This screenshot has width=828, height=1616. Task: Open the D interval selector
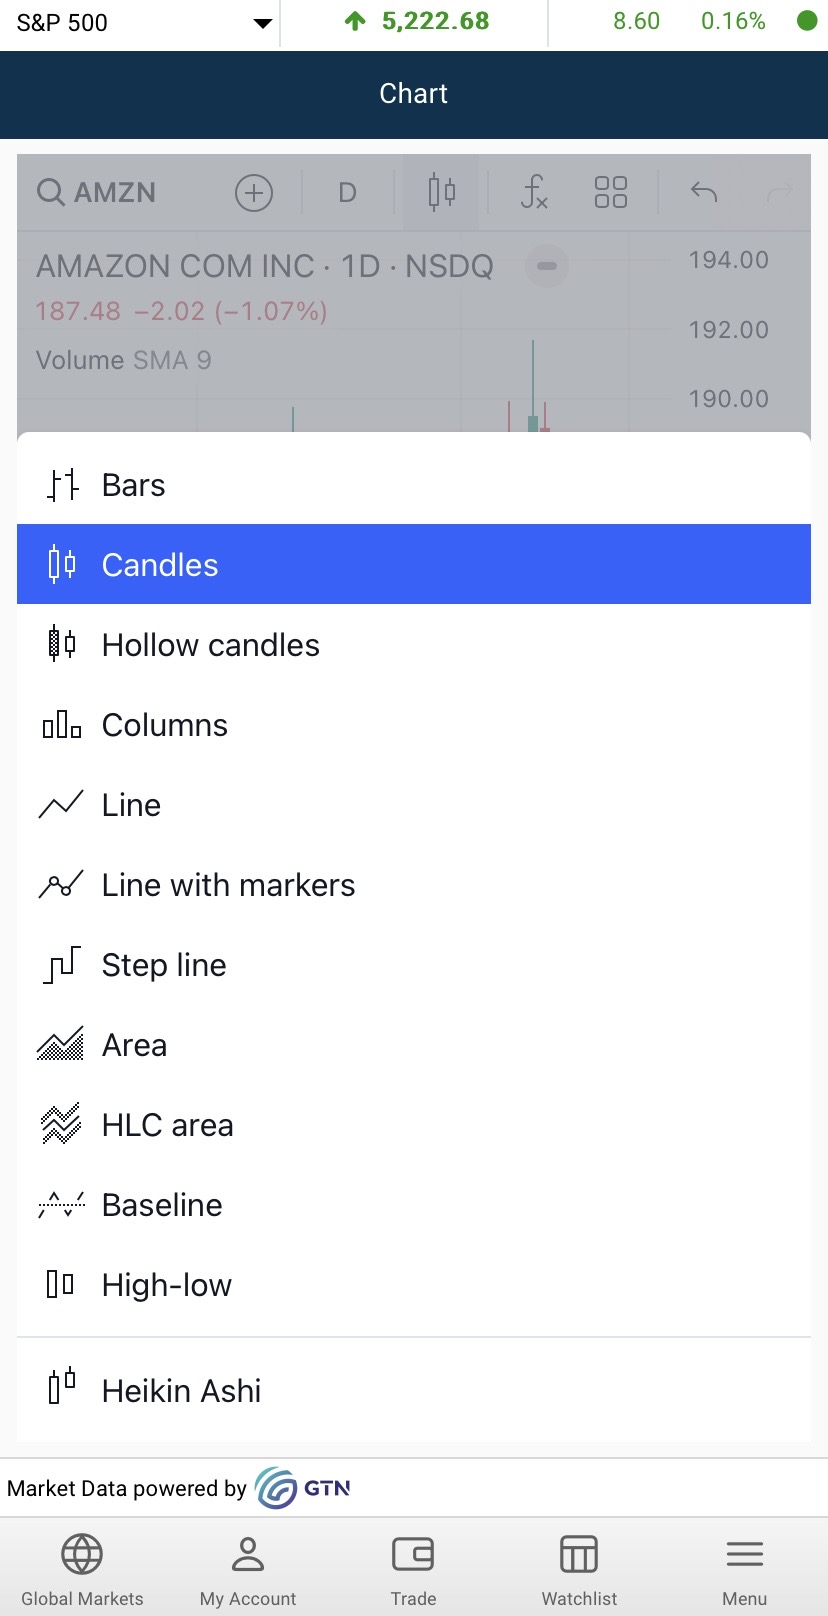click(x=347, y=192)
